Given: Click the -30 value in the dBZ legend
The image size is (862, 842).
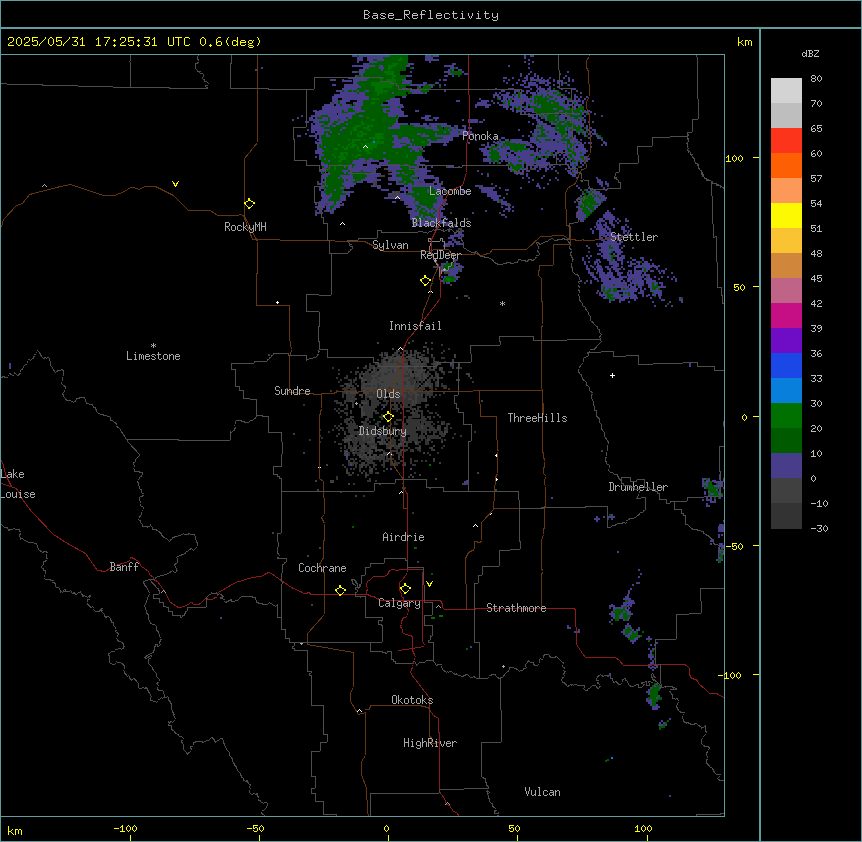Looking at the screenshot, I should [819, 528].
